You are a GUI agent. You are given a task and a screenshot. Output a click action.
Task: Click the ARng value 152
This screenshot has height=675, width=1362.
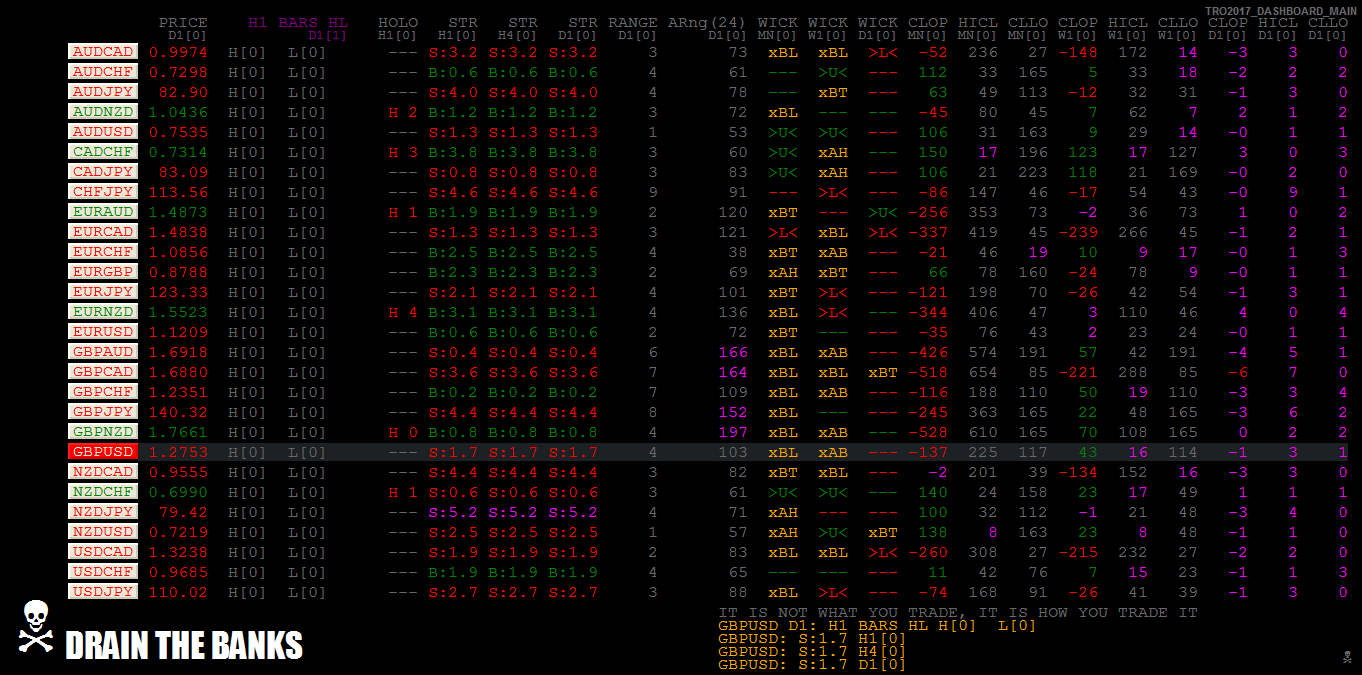[733, 412]
